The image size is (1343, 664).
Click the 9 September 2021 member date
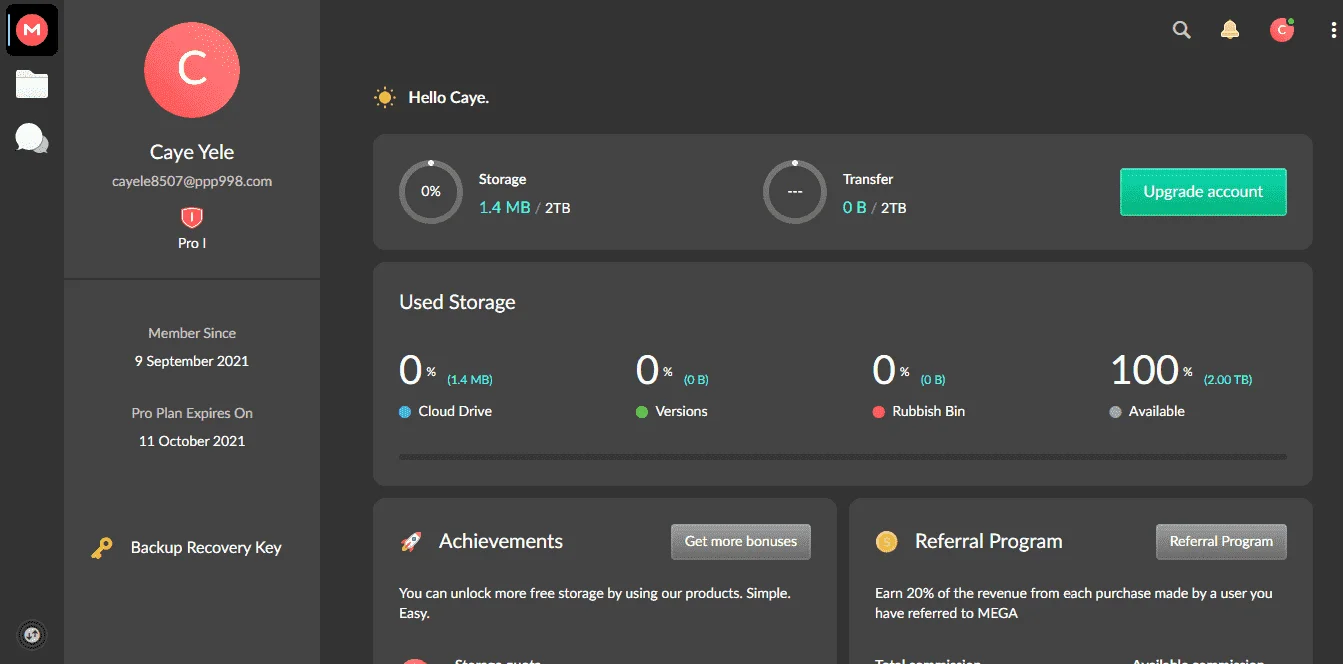[192, 361]
